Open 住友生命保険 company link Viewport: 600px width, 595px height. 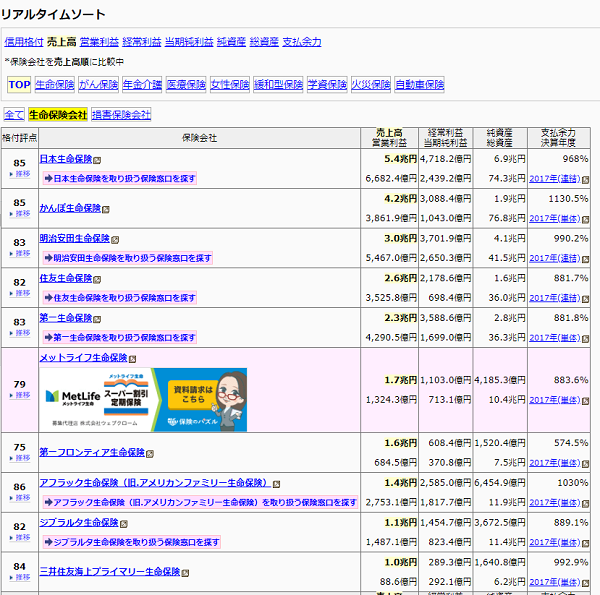(x=66, y=278)
